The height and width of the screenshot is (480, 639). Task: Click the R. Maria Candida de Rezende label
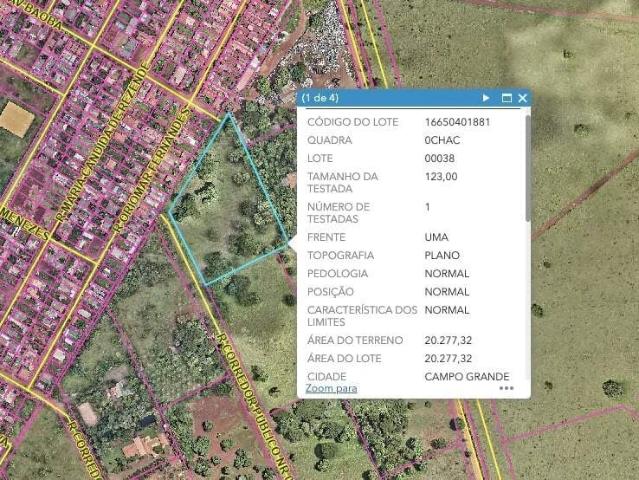pyautogui.click(x=102, y=143)
